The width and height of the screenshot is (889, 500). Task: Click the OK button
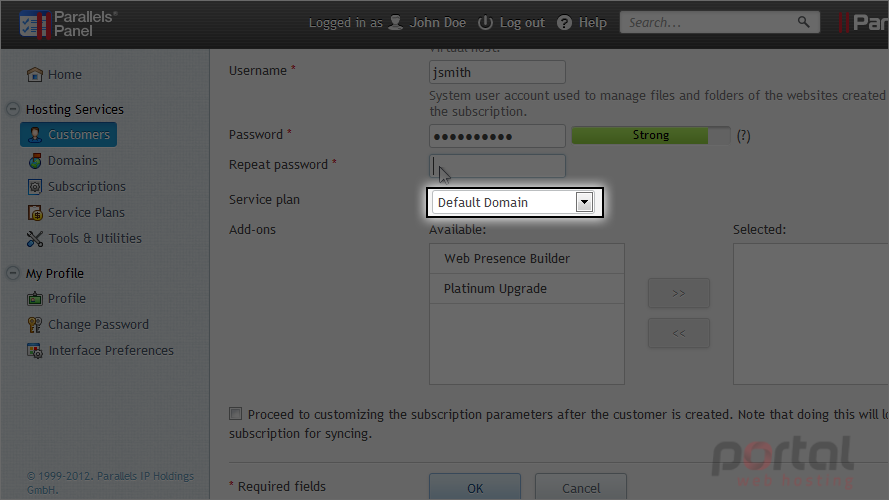475,488
